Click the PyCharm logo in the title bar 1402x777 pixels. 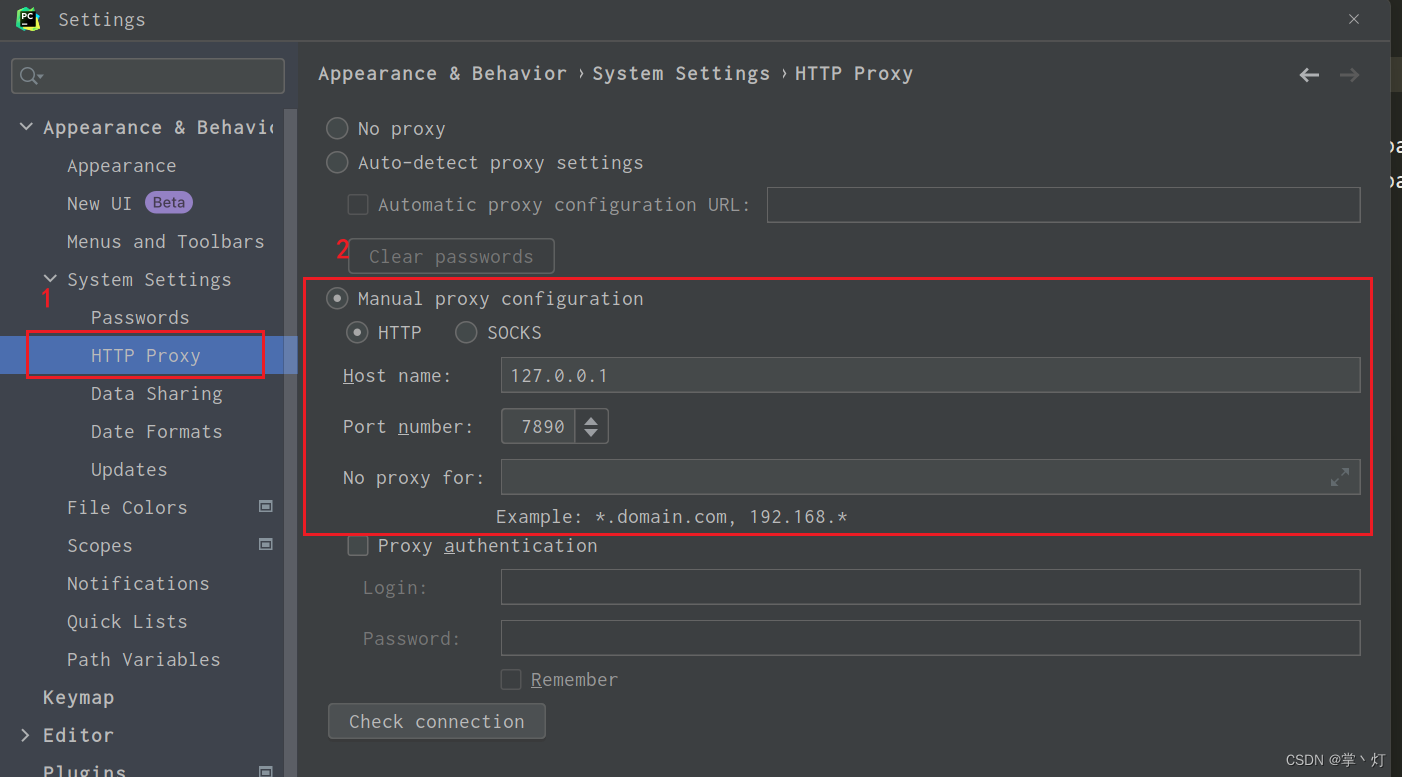tap(27, 19)
